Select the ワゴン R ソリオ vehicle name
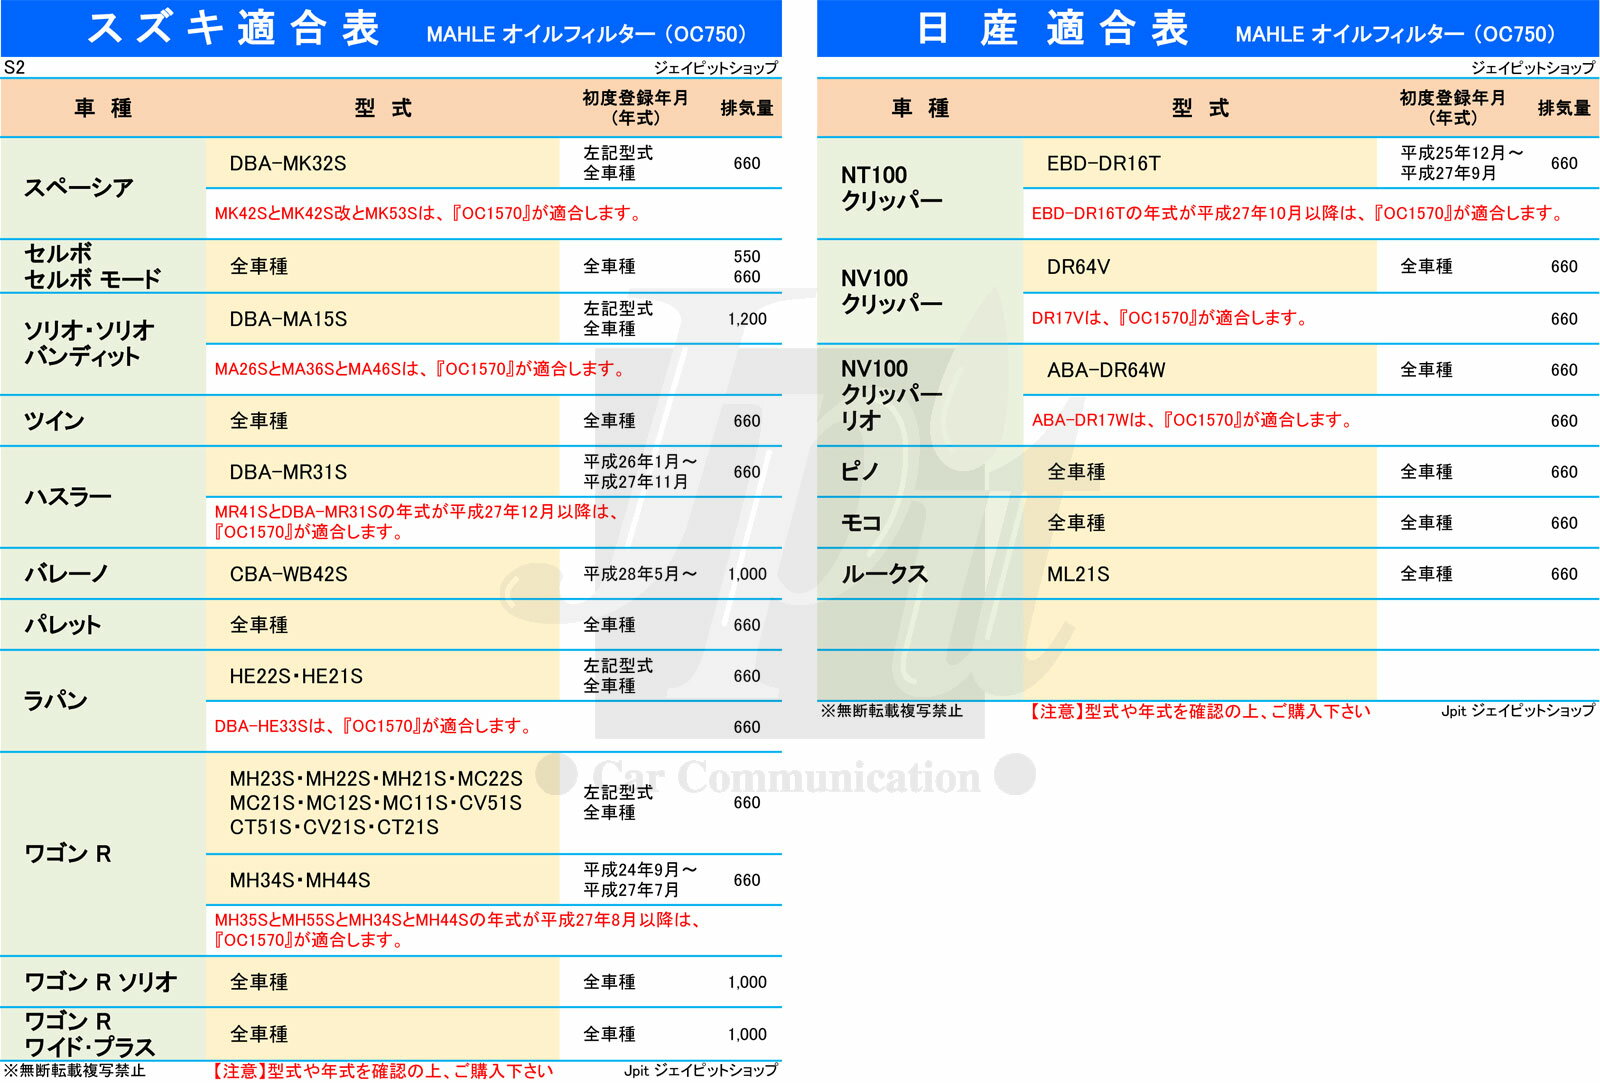Viewport: 1600px width, 1083px height. pyautogui.click(x=101, y=983)
